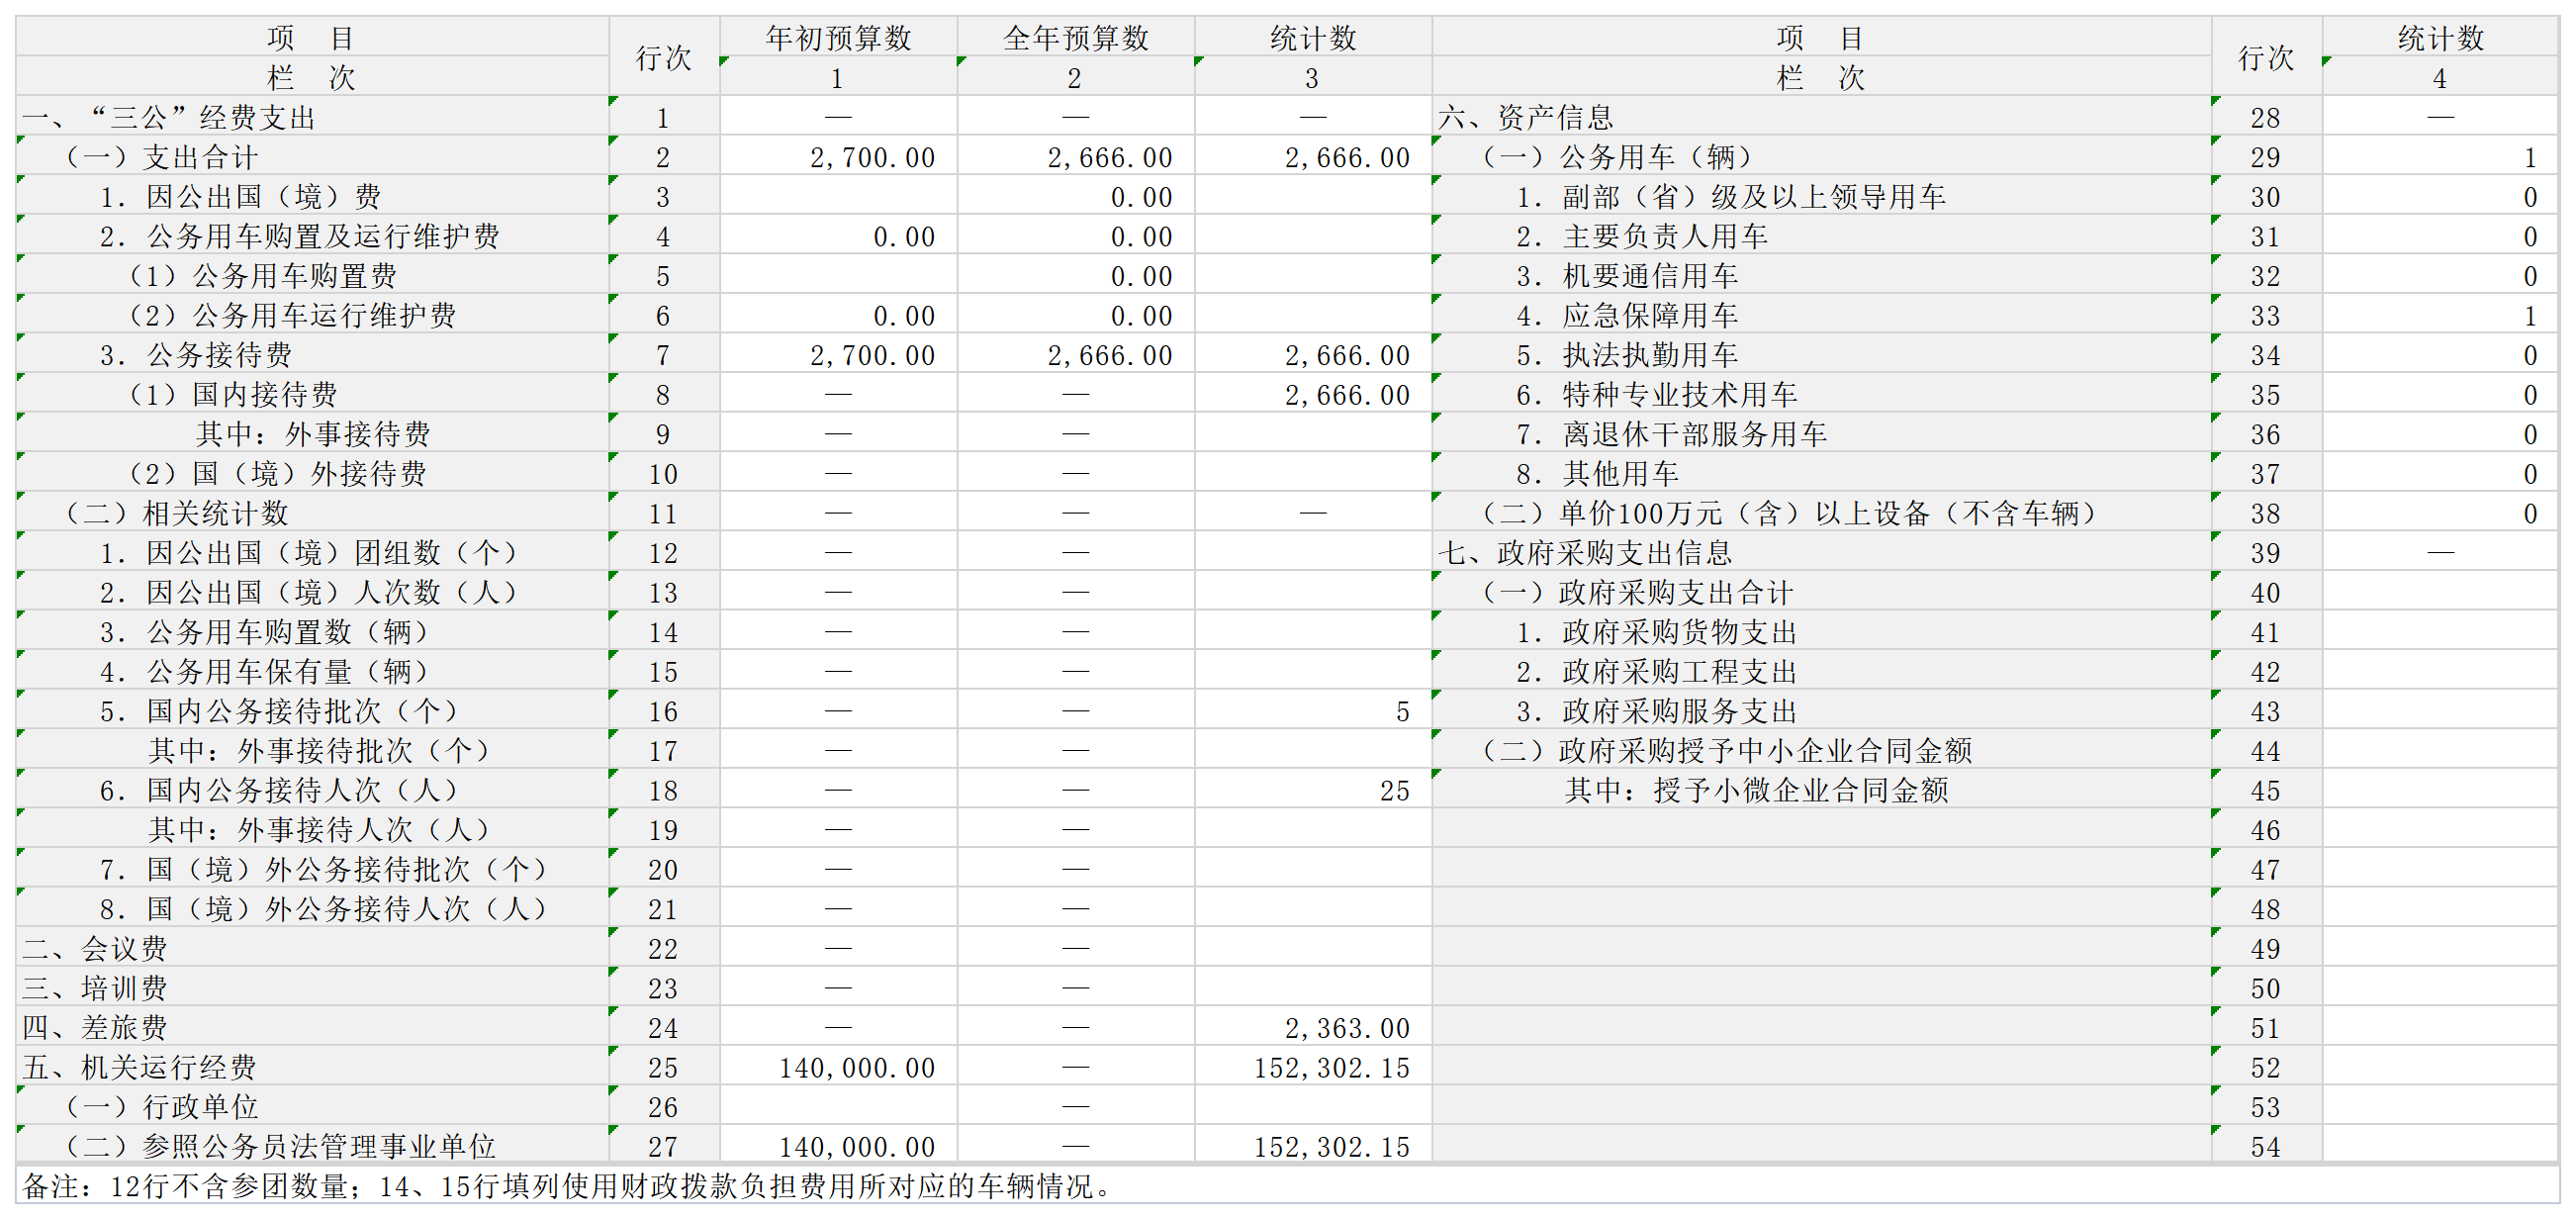Click row number 33 cell

[x=2265, y=315]
